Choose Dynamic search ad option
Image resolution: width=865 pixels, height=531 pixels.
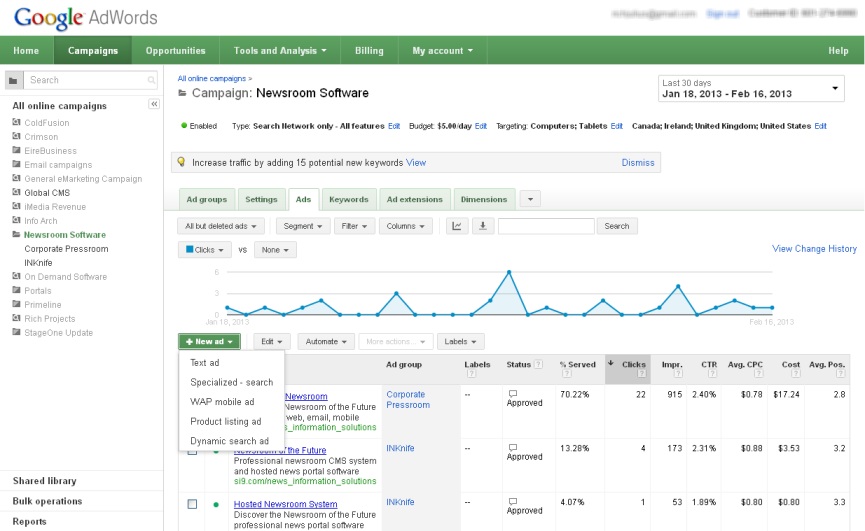pos(229,441)
